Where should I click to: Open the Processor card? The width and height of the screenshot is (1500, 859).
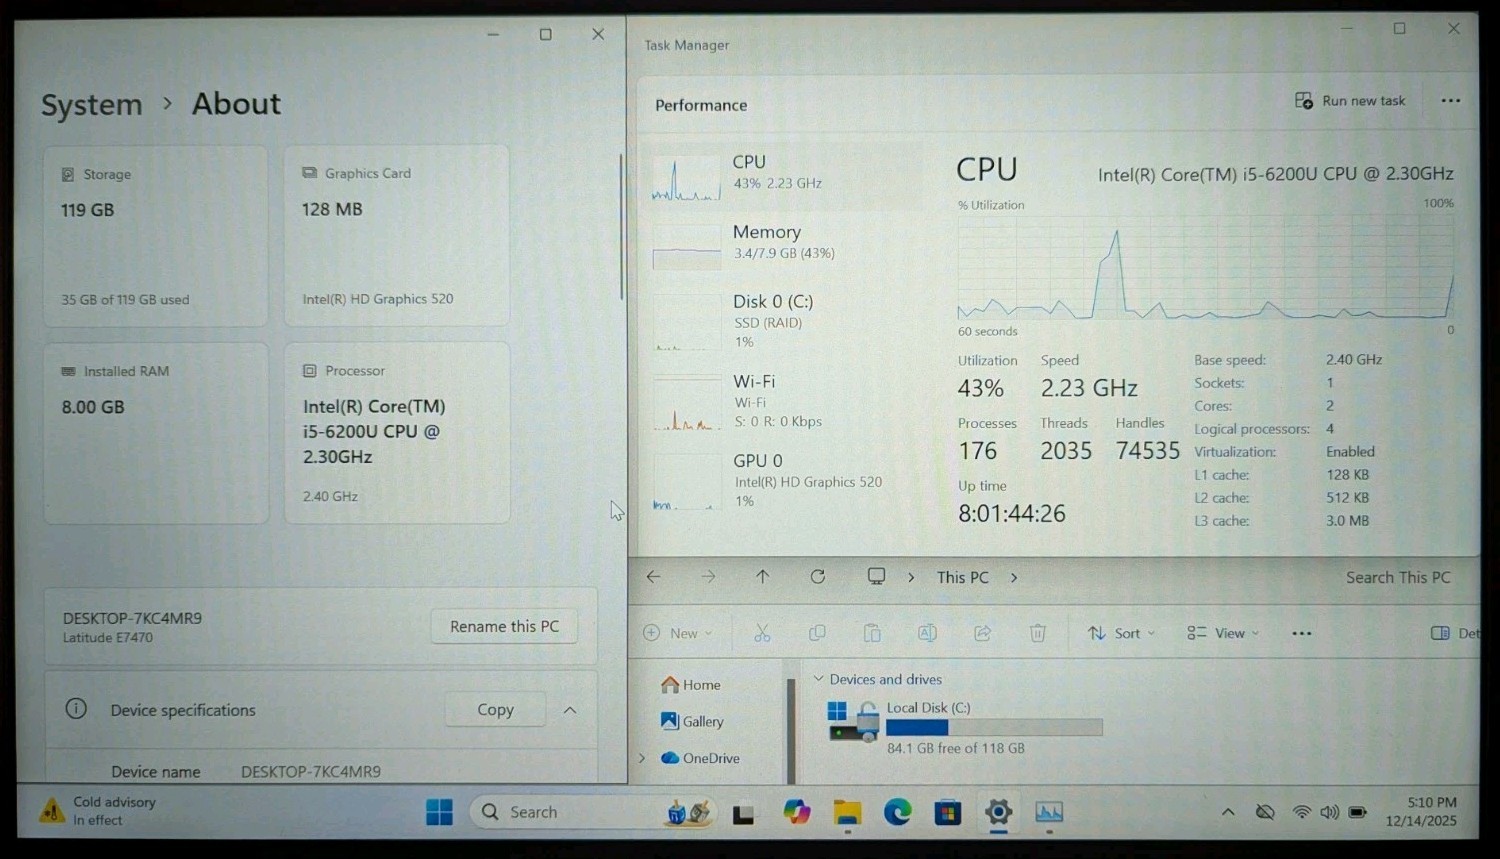click(397, 433)
